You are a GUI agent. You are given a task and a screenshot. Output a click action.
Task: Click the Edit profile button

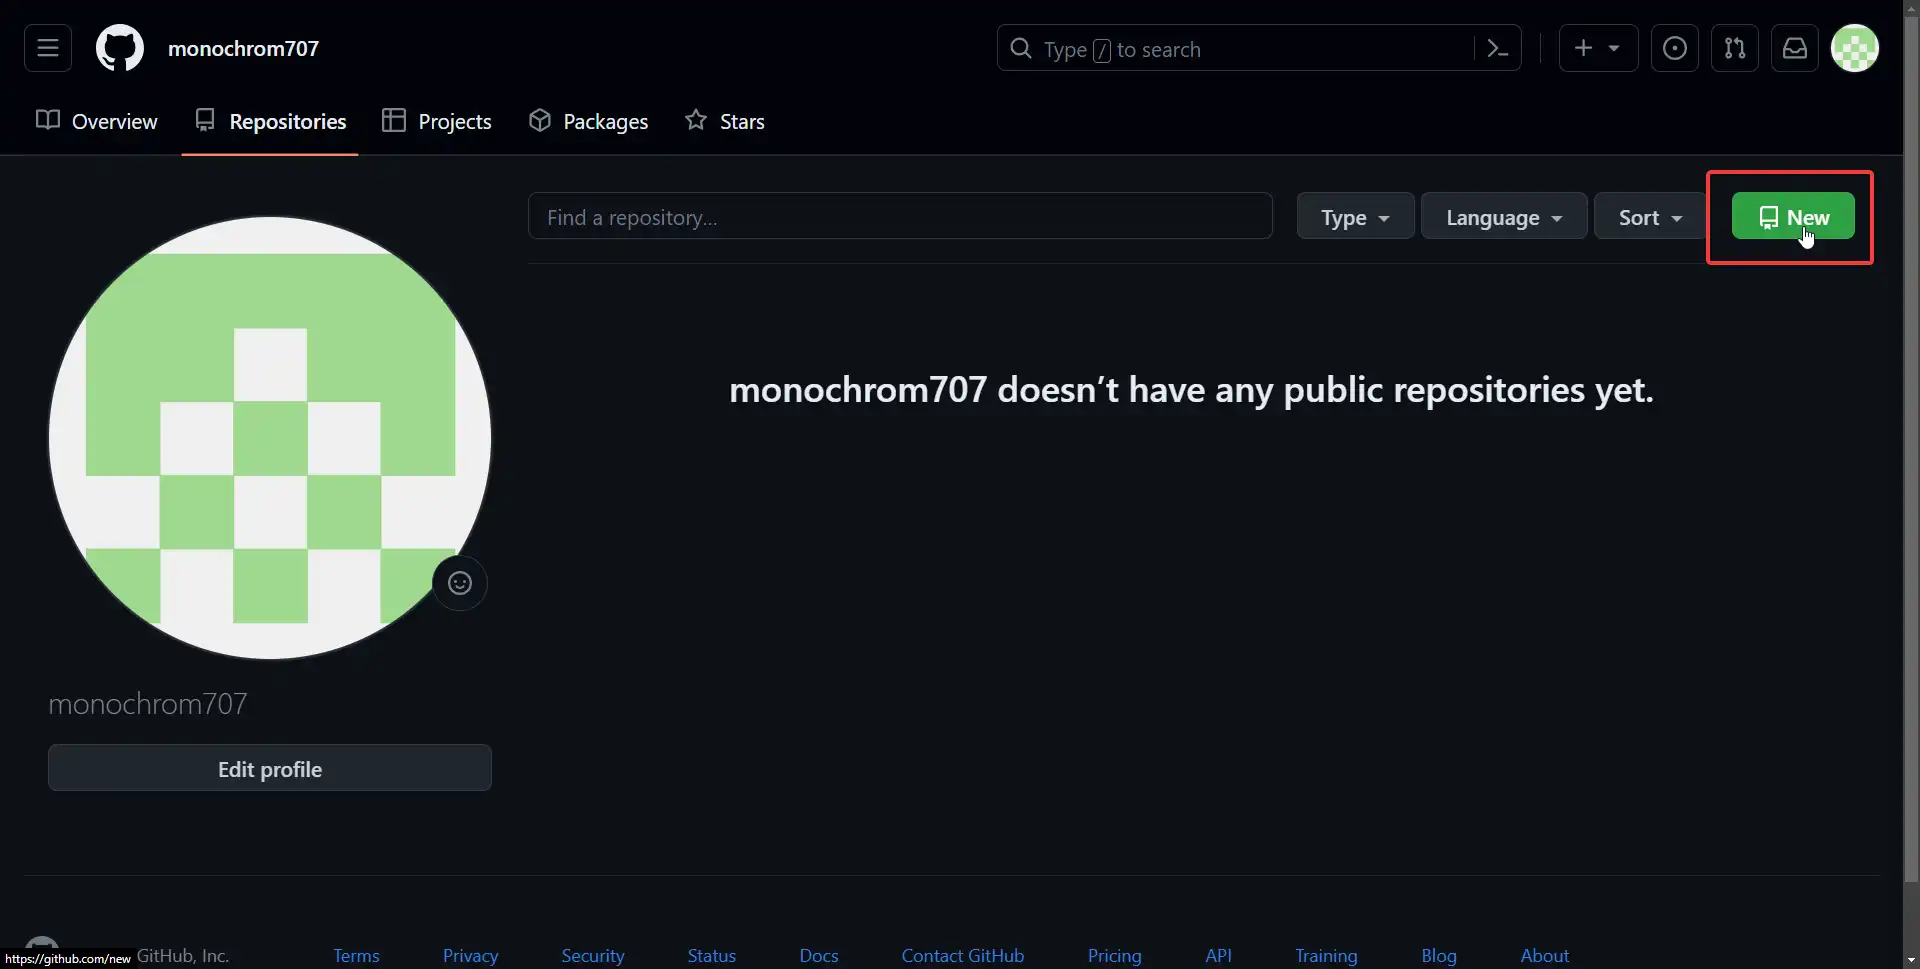coord(270,768)
